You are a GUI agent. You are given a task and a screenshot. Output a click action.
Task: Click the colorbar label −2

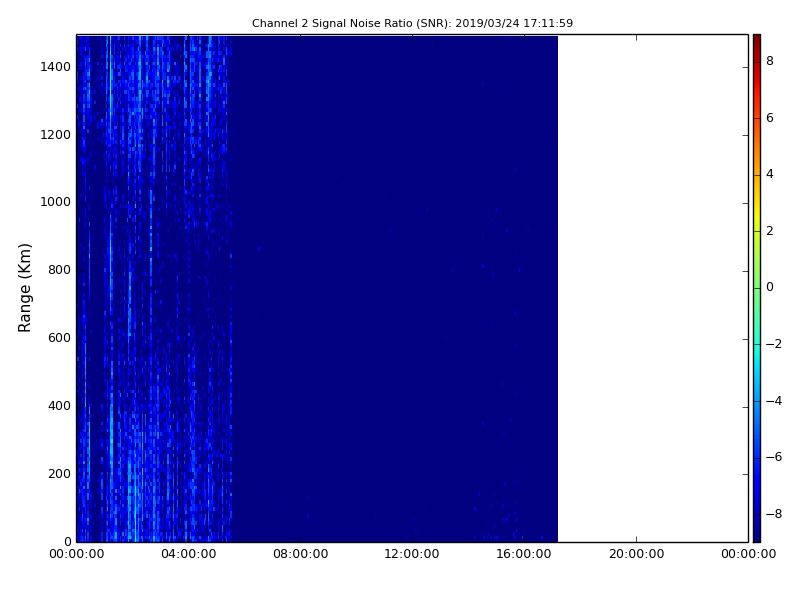tap(773, 344)
